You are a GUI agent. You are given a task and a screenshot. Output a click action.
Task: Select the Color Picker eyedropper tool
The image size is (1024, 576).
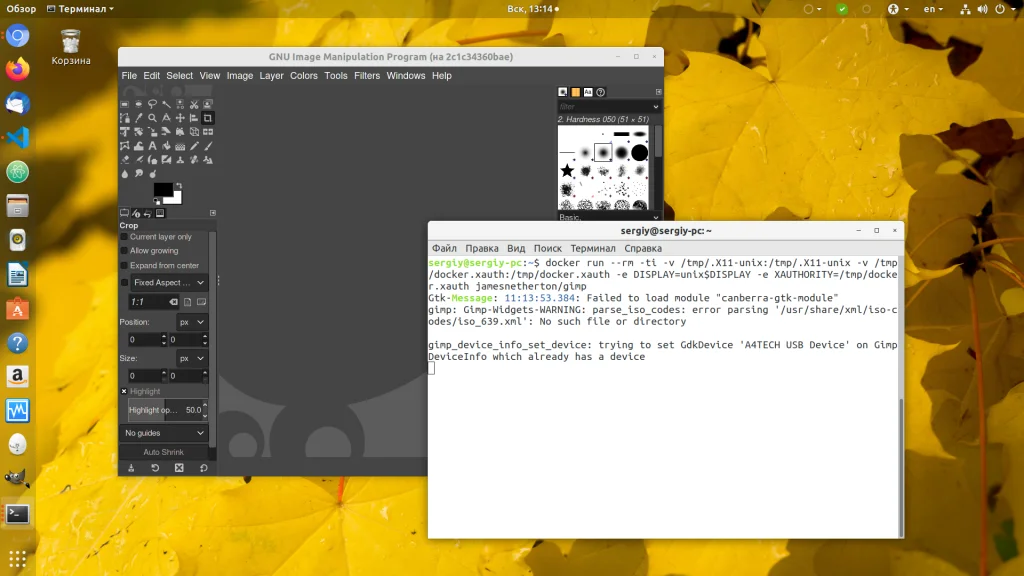pyautogui.click(x=138, y=118)
